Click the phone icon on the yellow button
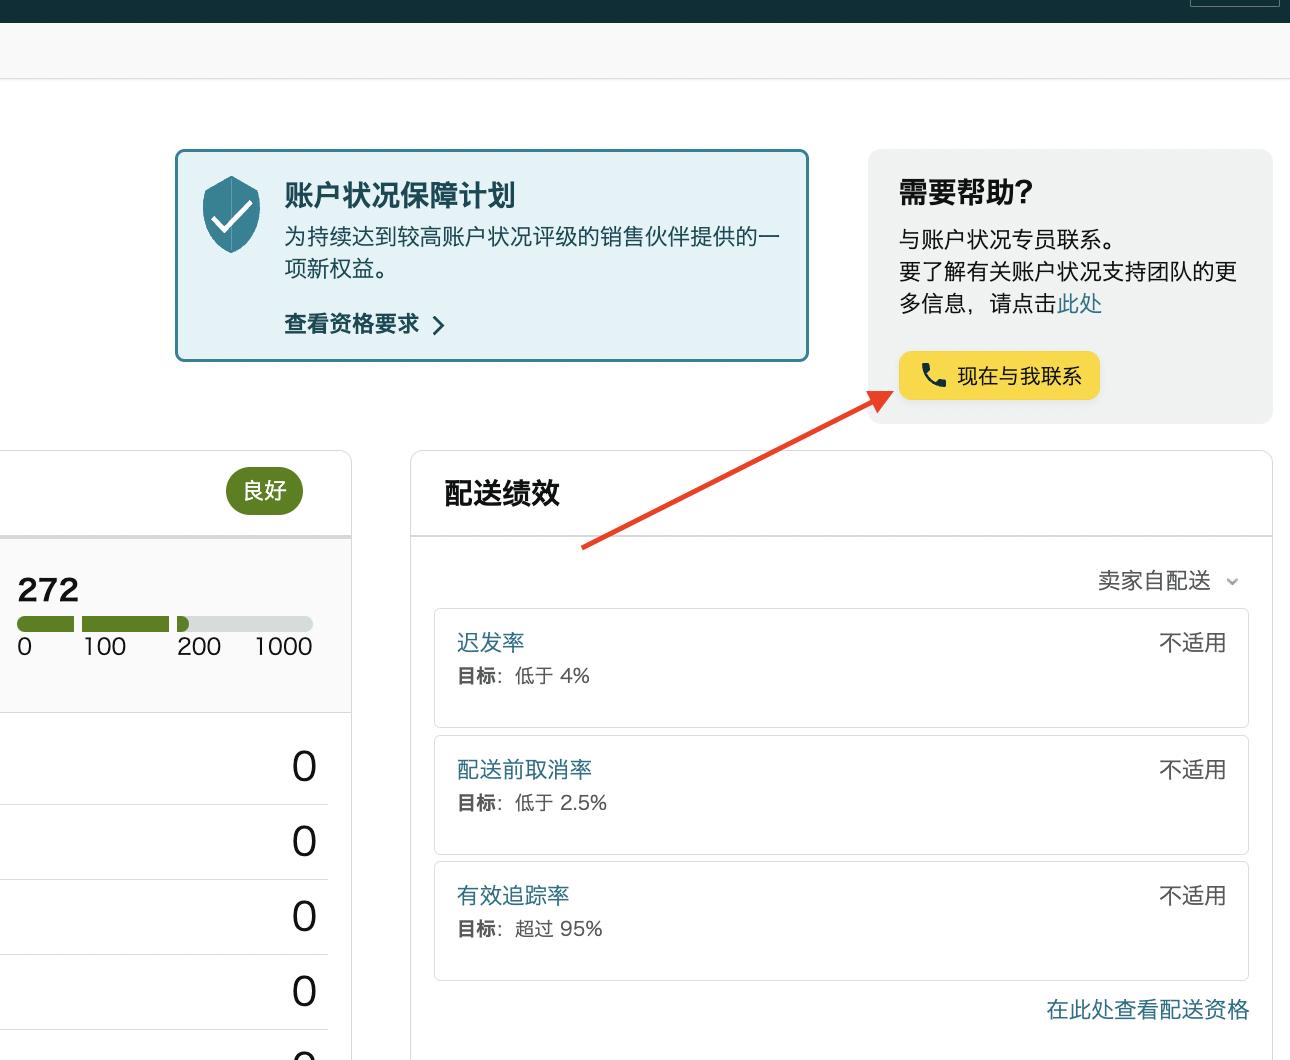This screenshot has height=1060, width=1290. 933,375
